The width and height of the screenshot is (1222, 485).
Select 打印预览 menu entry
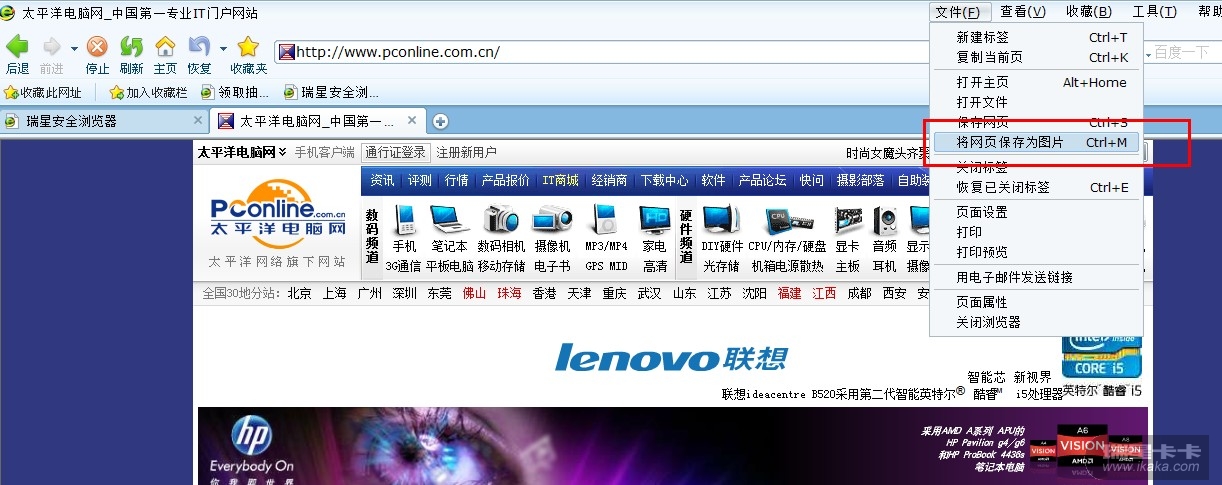pyautogui.click(x=1036, y=253)
